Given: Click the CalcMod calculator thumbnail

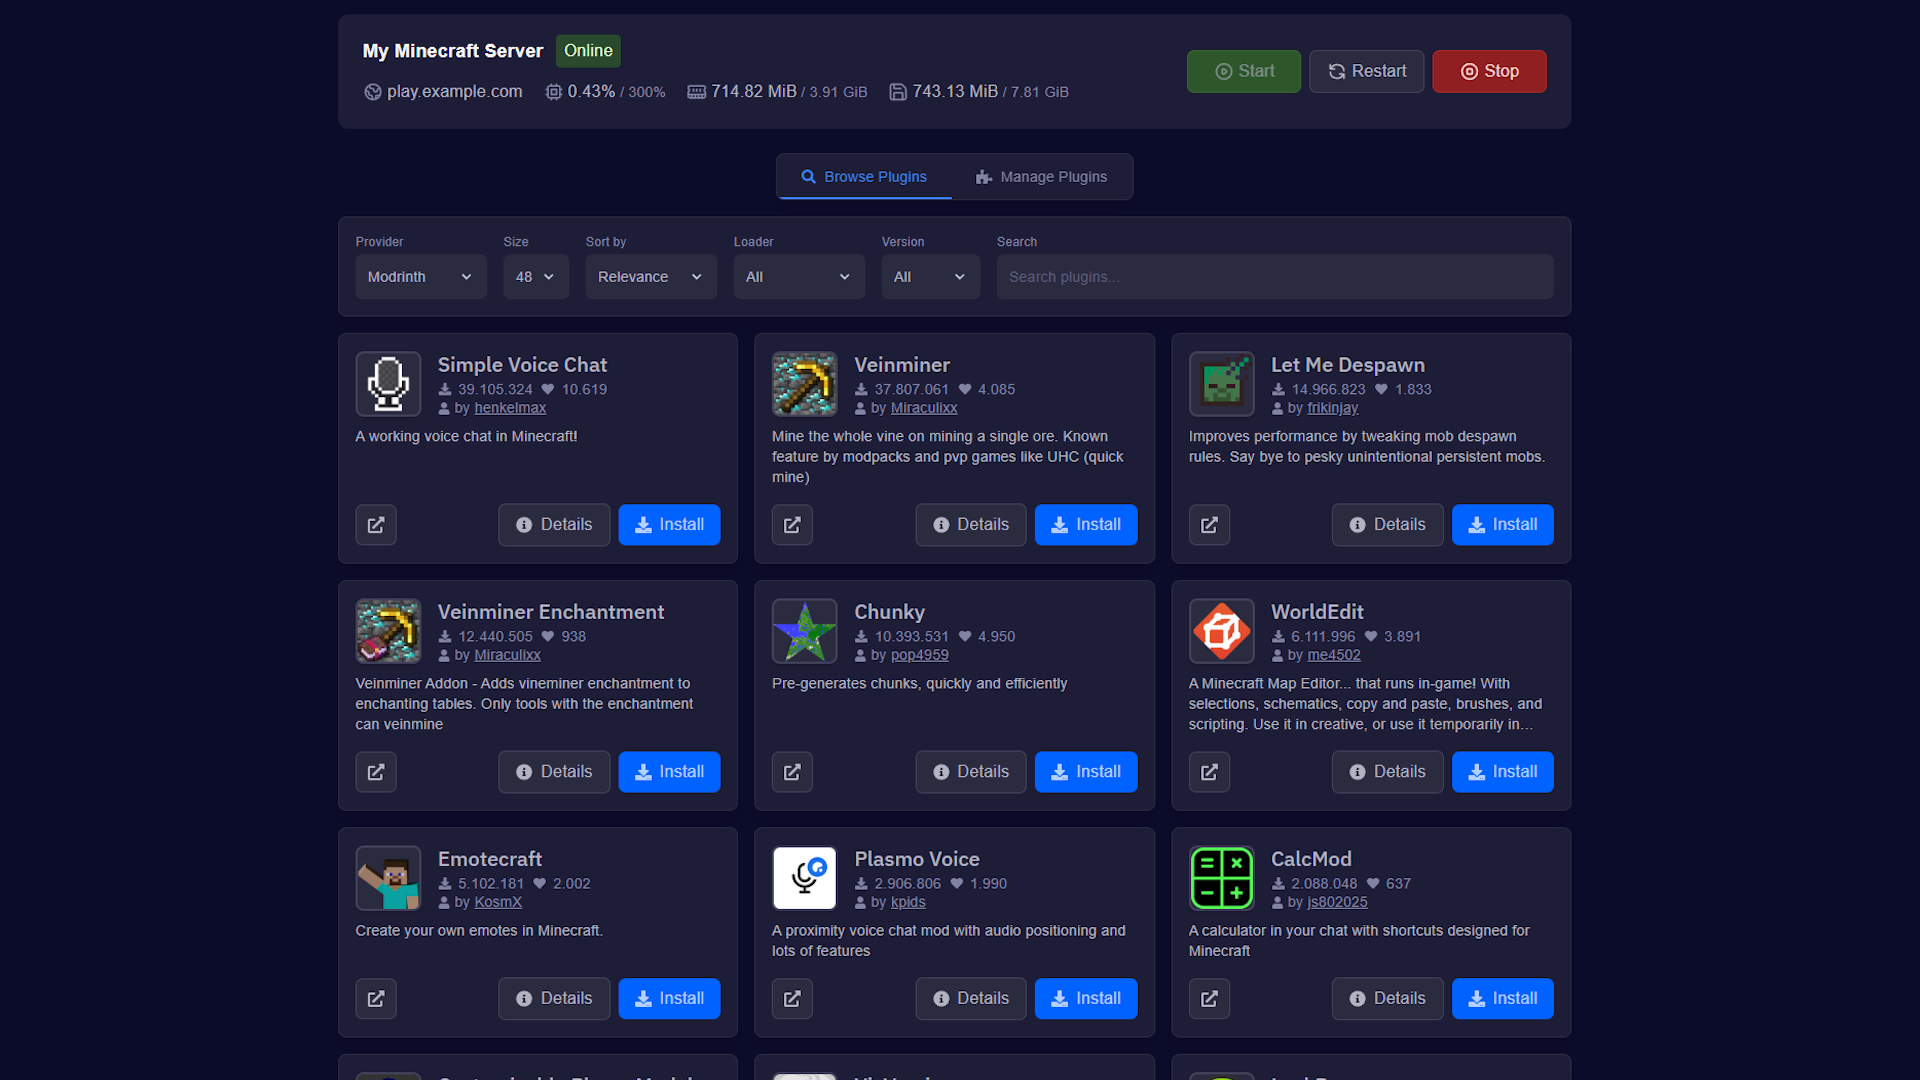Looking at the screenshot, I should [1221, 878].
